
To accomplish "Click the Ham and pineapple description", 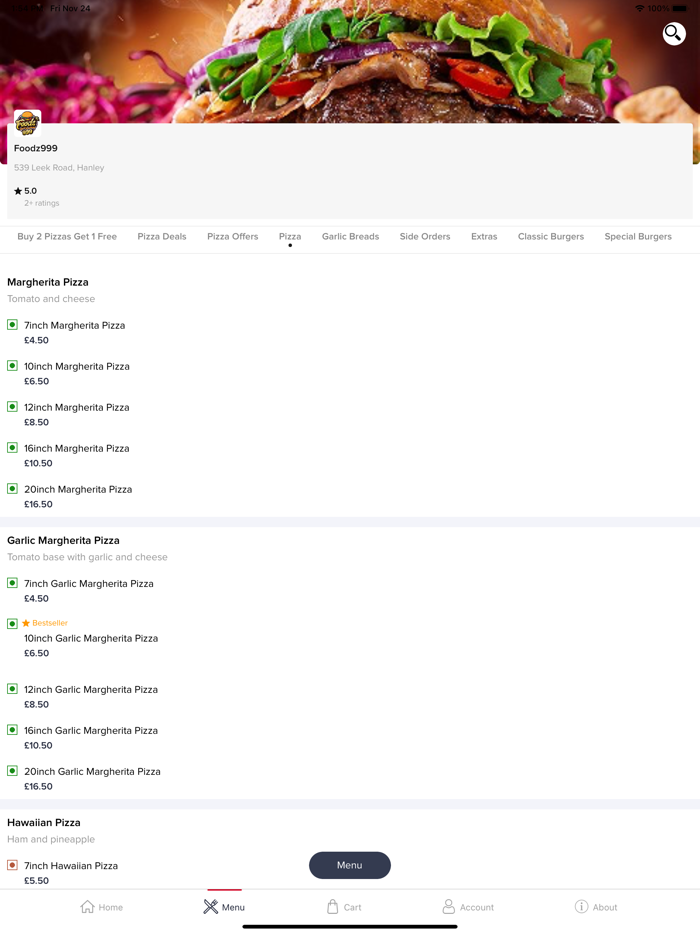I will pyautogui.click(x=51, y=839).
